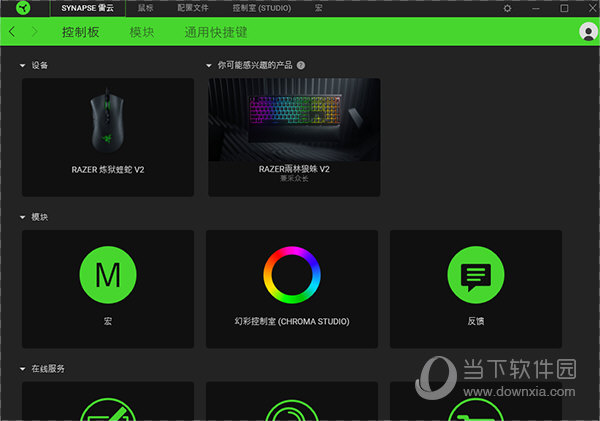Collapse the 在线服务 section
The height and width of the screenshot is (421, 600).
coord(23,369)
